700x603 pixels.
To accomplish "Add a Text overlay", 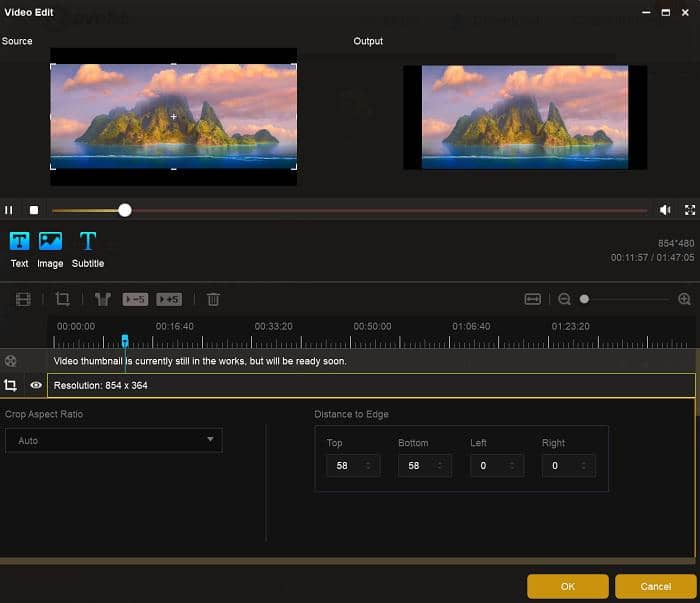I will click(x=20, y=250).
